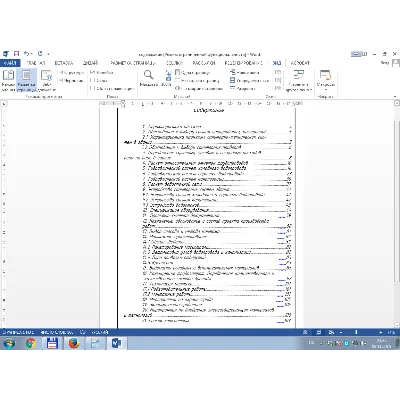Click Word application icon in title bar

pos(6,54)
